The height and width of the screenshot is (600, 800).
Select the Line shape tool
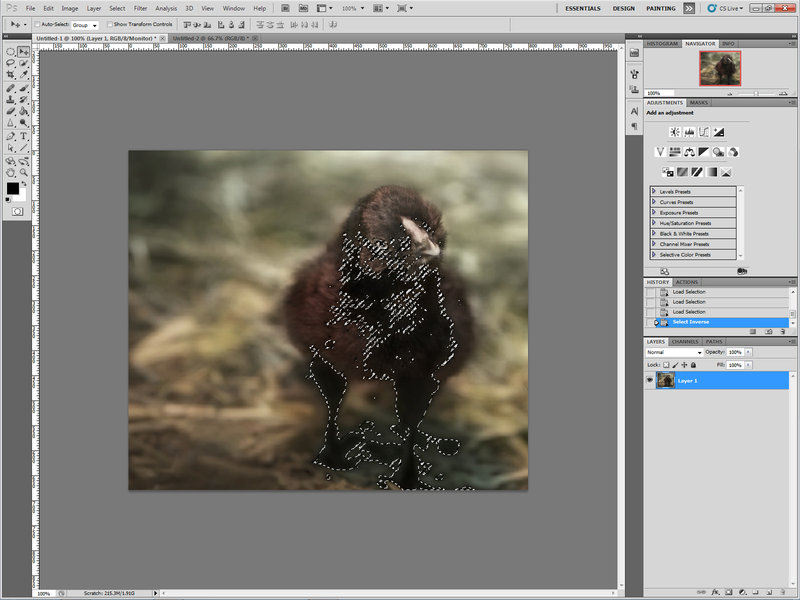[23, 148]
